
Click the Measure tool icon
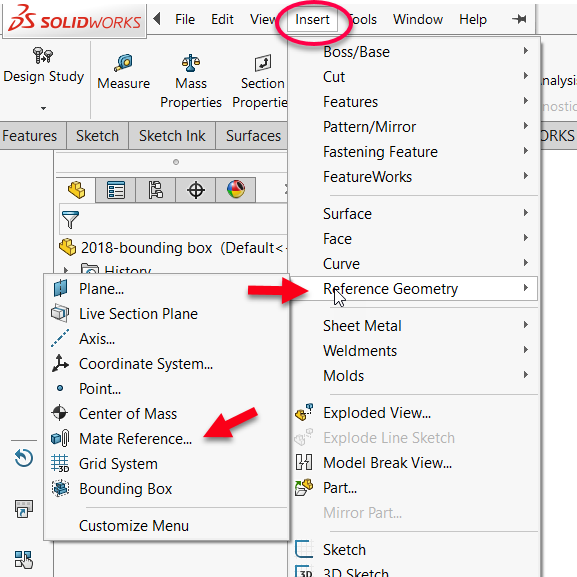click(124, 62)
